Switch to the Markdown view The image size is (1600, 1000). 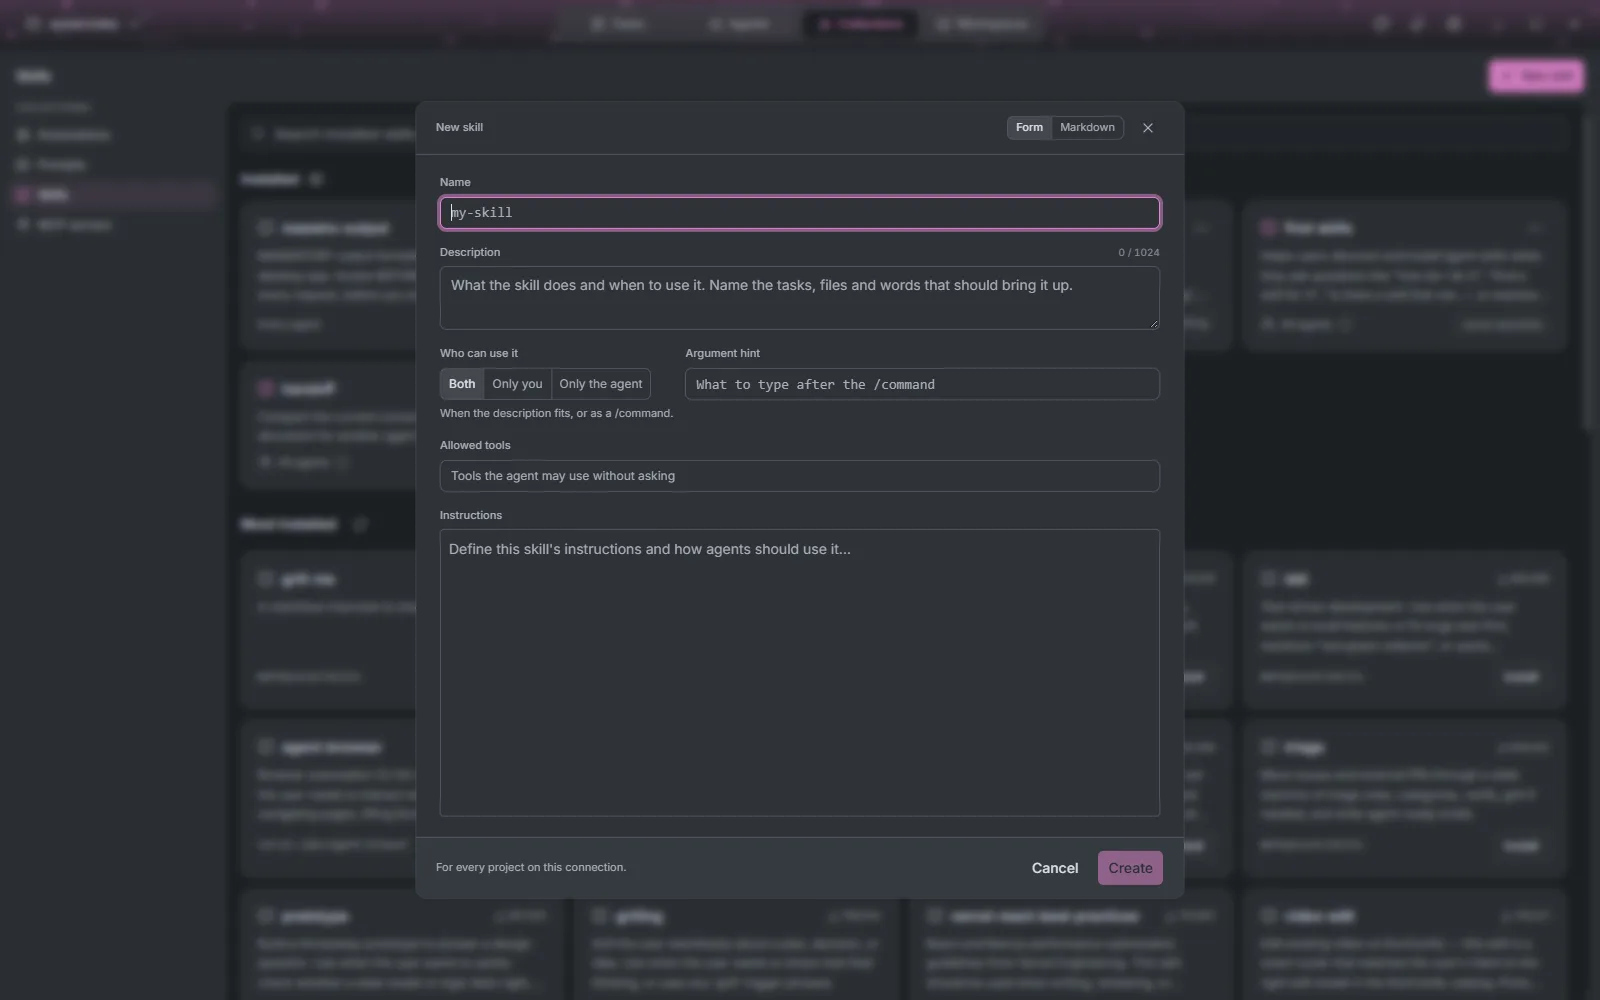click(x=1087, y=128)
